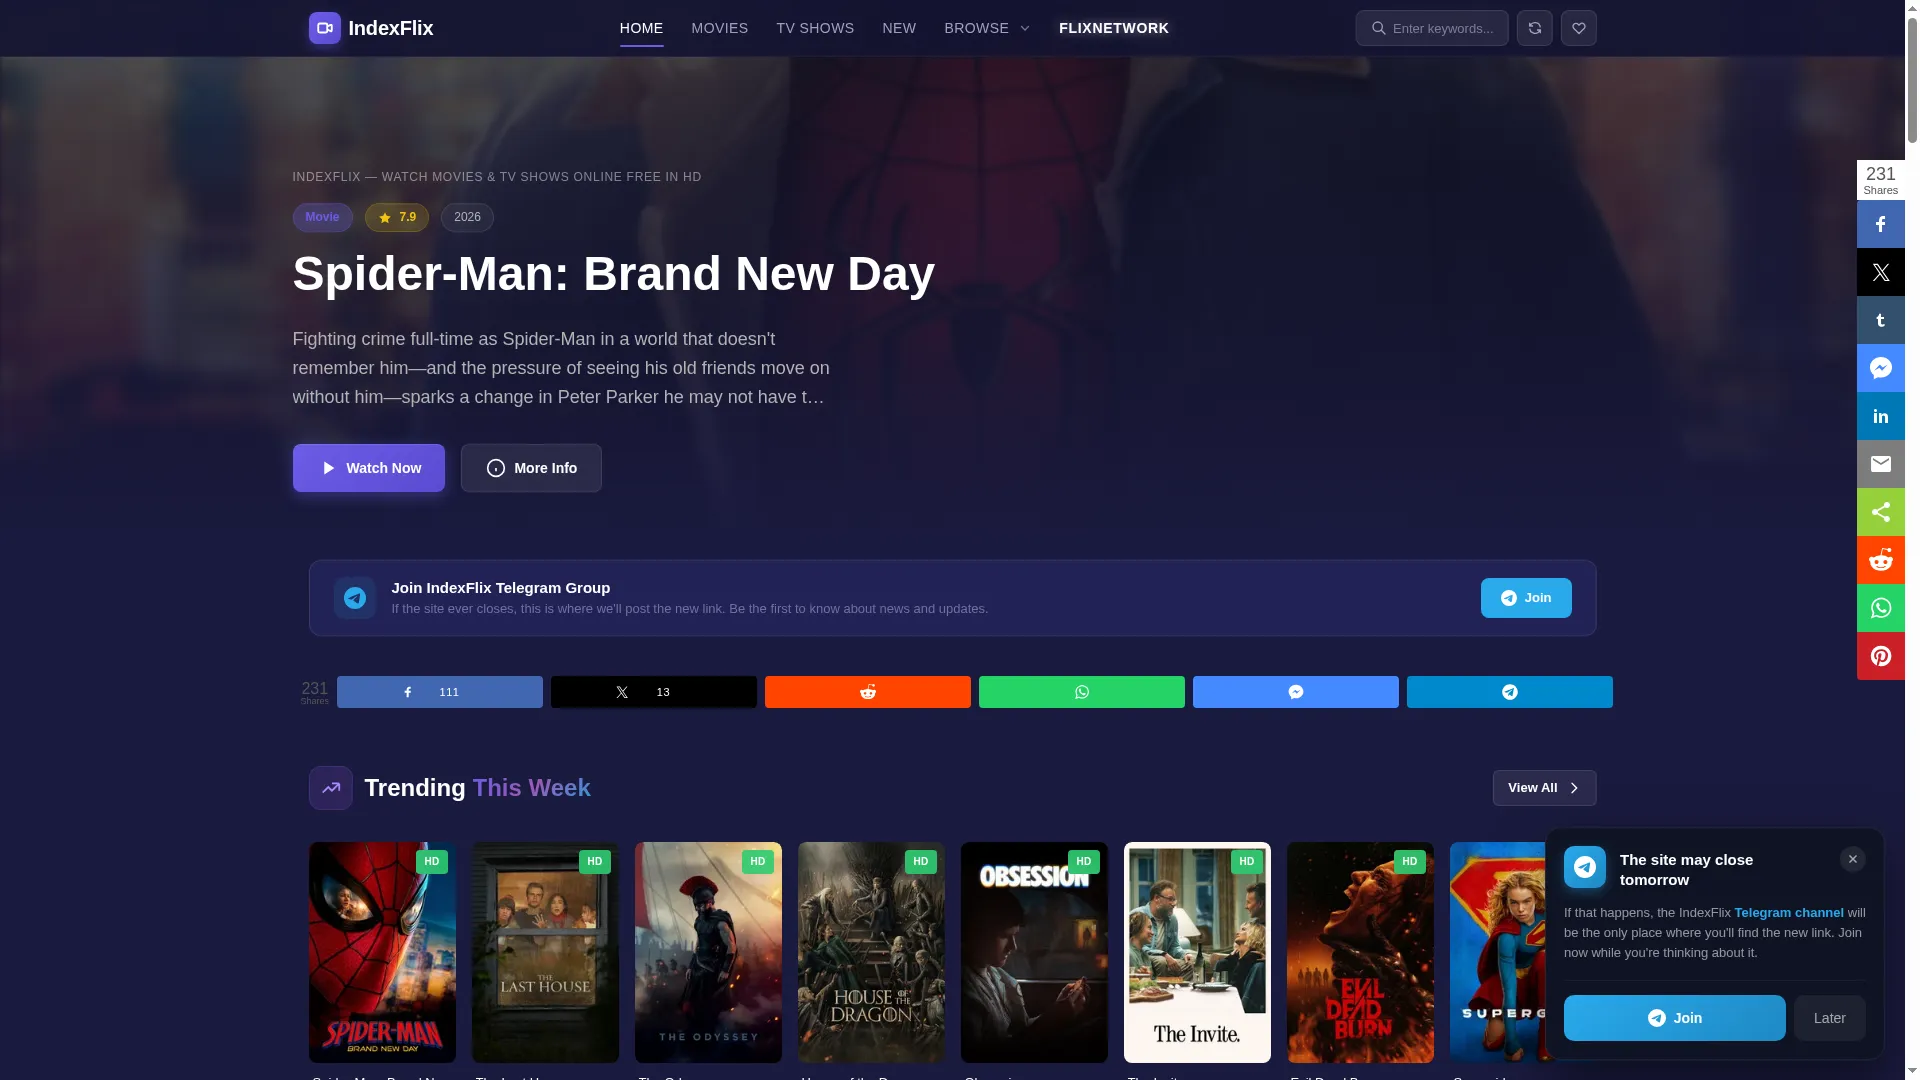Screen dimensions: 1920x1080
Task: Share by email from the side share bar
Action: point(1880,464)
